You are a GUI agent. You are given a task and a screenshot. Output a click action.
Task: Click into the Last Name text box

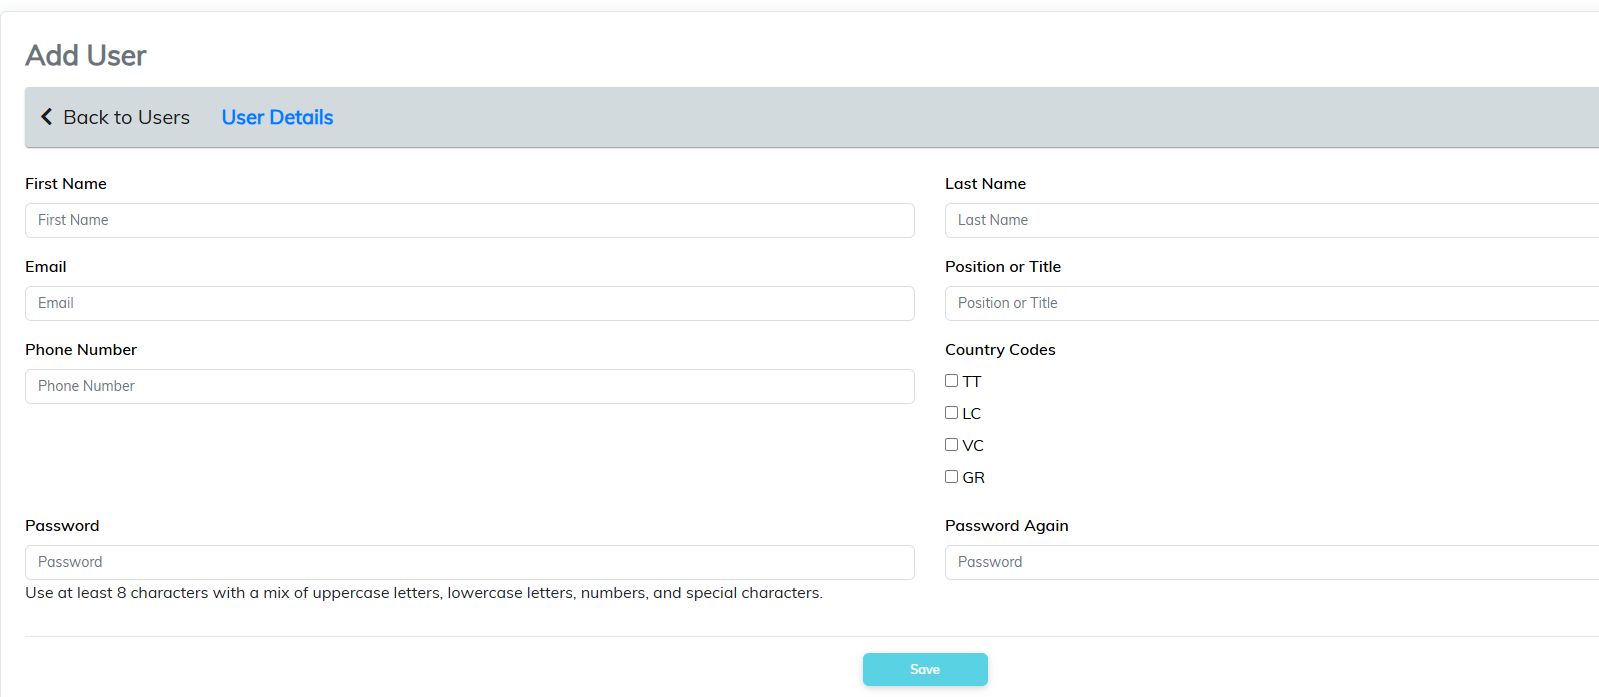click(1270, 220)
